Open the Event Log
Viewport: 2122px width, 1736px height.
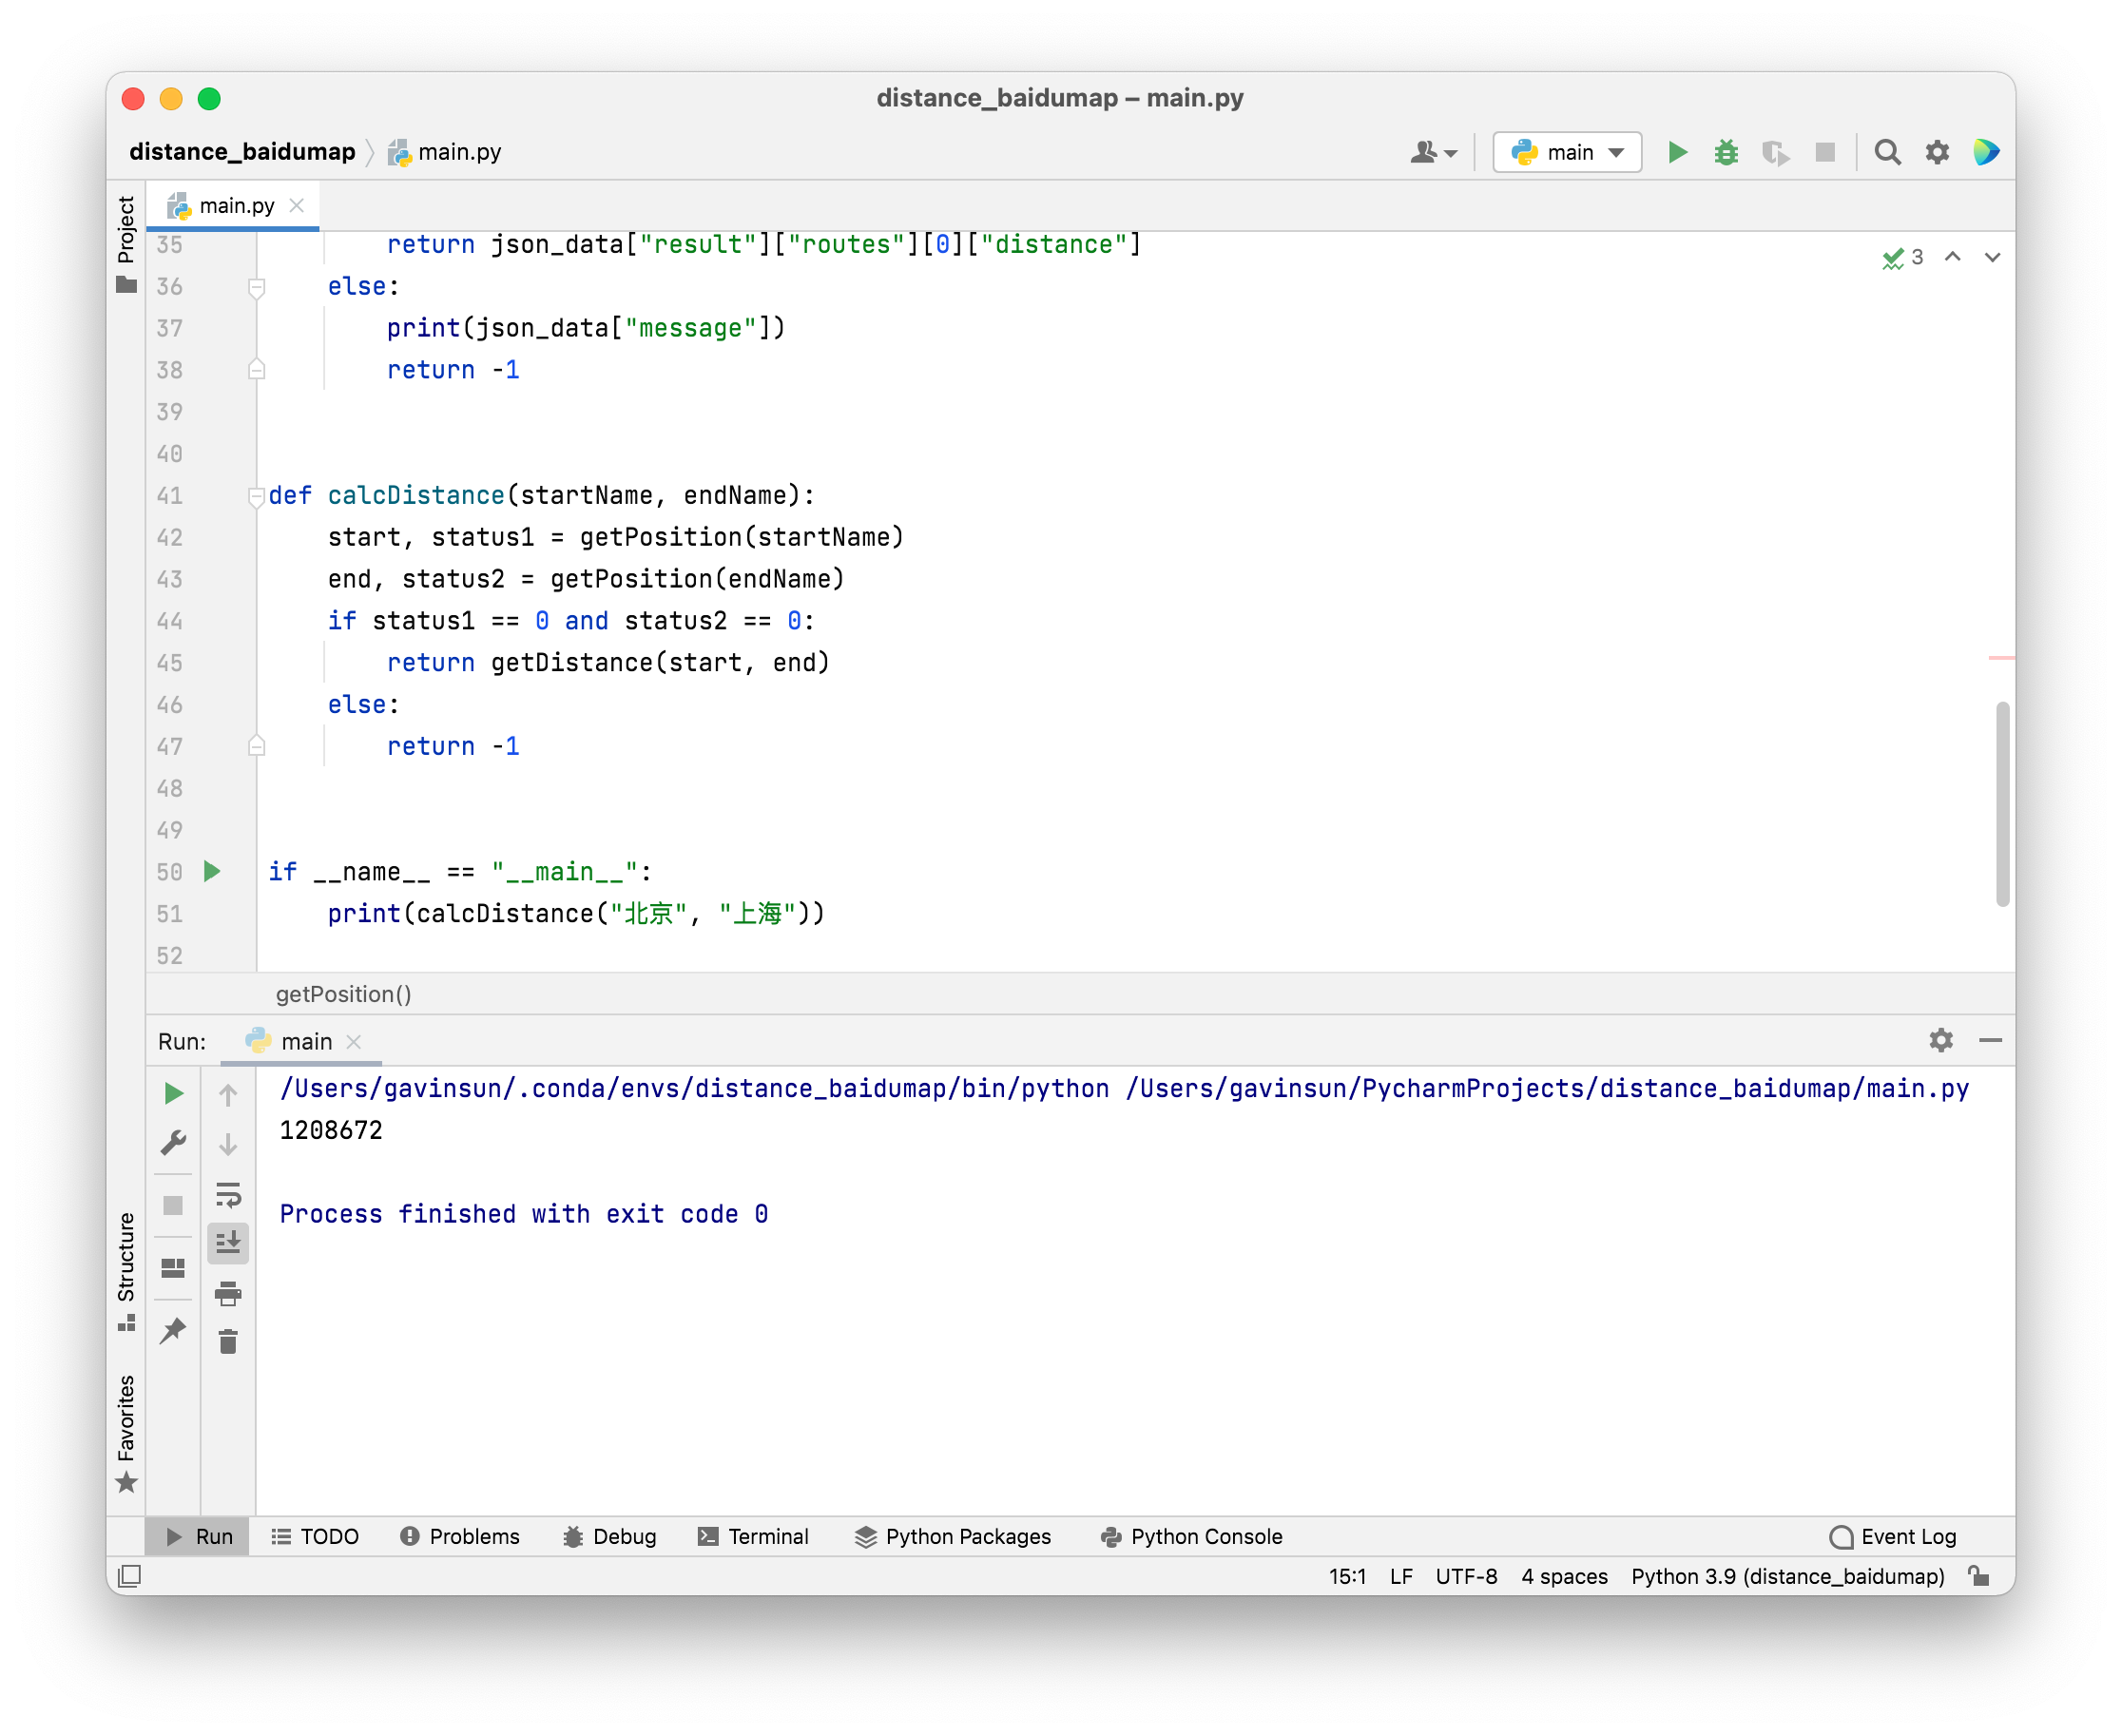tap(1892, 1536)
